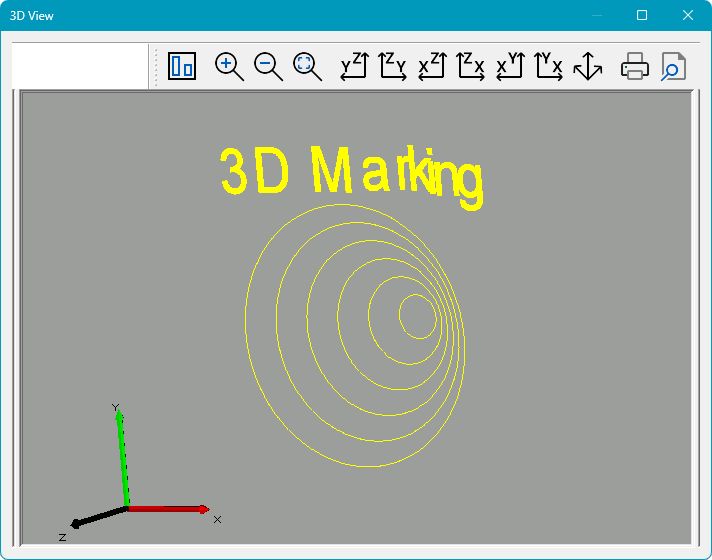Click the green Y axis arrow
This screenshot has width=712, height=560.
coord(123,458)
